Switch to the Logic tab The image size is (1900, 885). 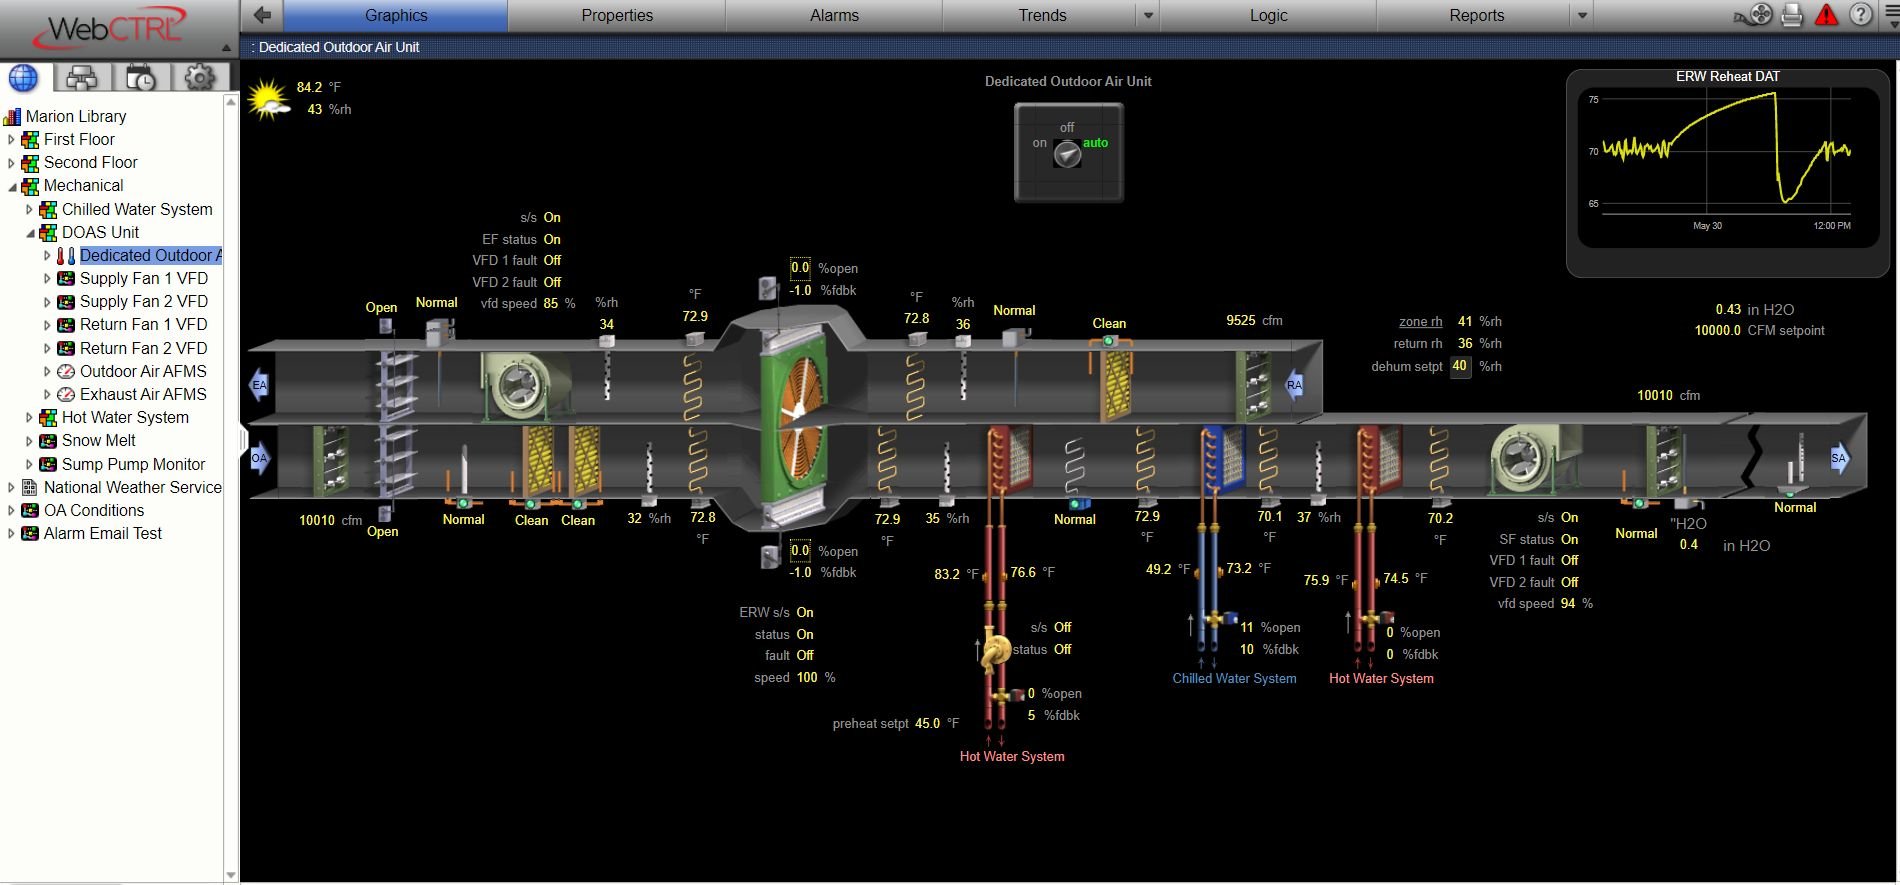pyautogui.click(x=1268, y=16)
